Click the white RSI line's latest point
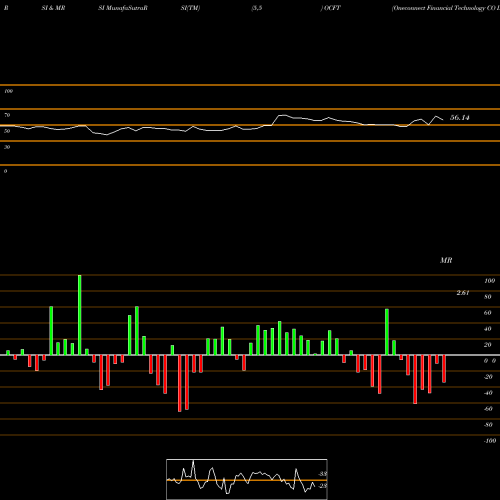The image size is (500, 500). pos(443,119)
